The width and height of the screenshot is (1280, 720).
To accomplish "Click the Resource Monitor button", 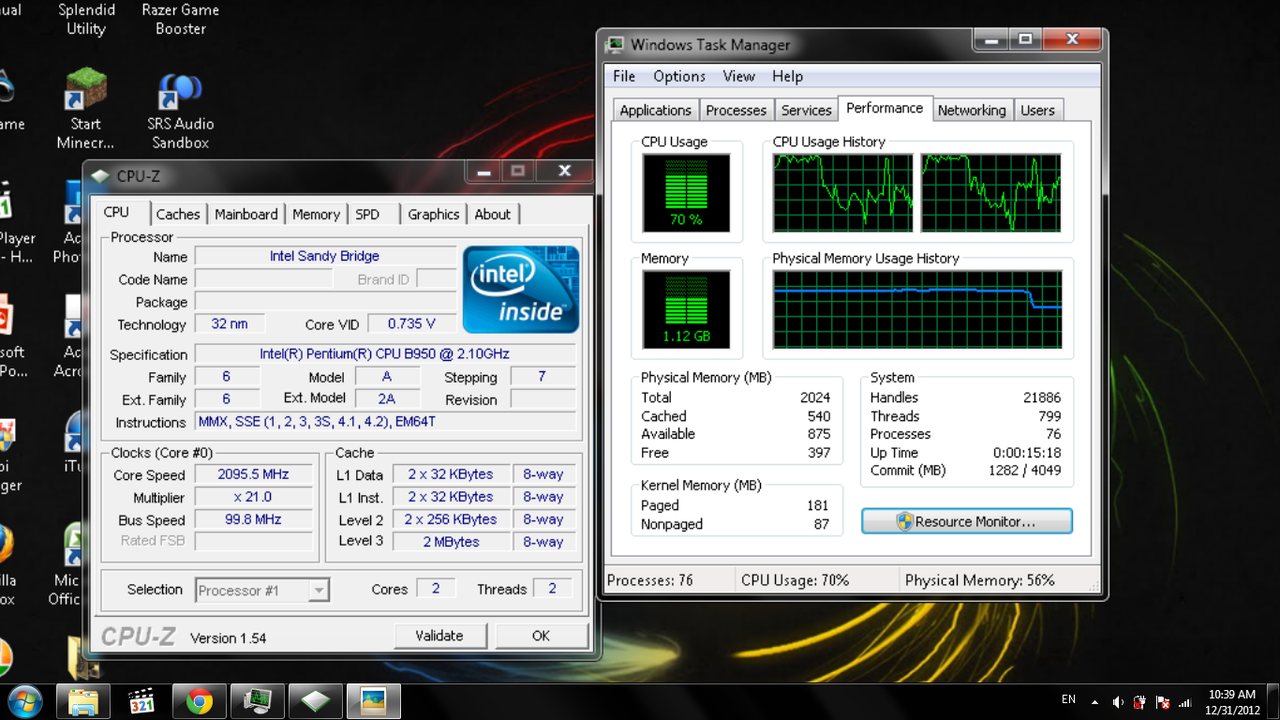I will coord(967,521).
